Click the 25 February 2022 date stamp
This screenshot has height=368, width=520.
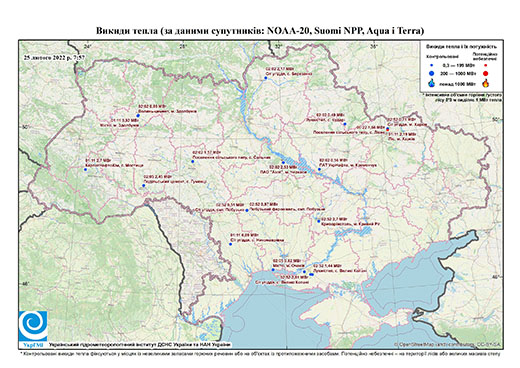54,57
